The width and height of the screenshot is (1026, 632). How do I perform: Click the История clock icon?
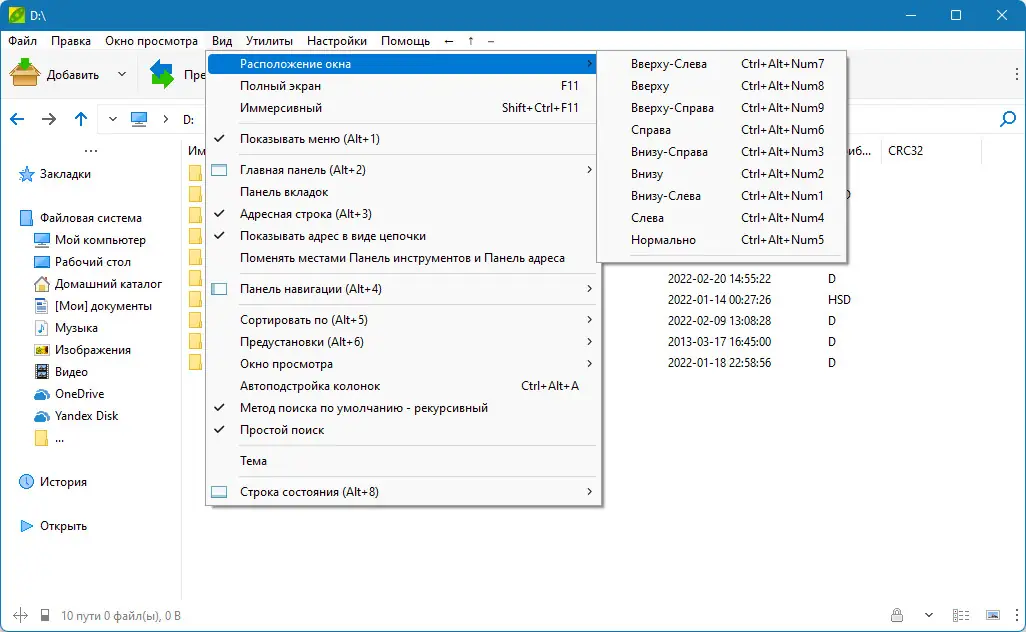pyautogui.click(x=26, y=482)
